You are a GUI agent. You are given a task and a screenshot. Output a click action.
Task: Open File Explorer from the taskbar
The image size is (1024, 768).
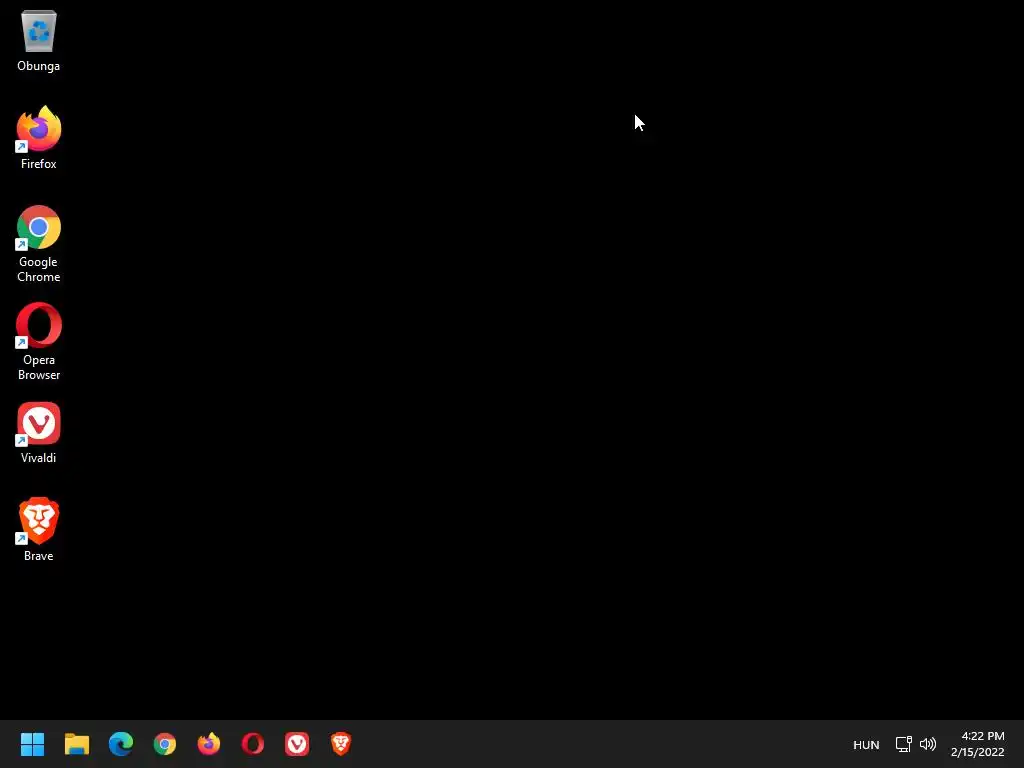[77, 744]
